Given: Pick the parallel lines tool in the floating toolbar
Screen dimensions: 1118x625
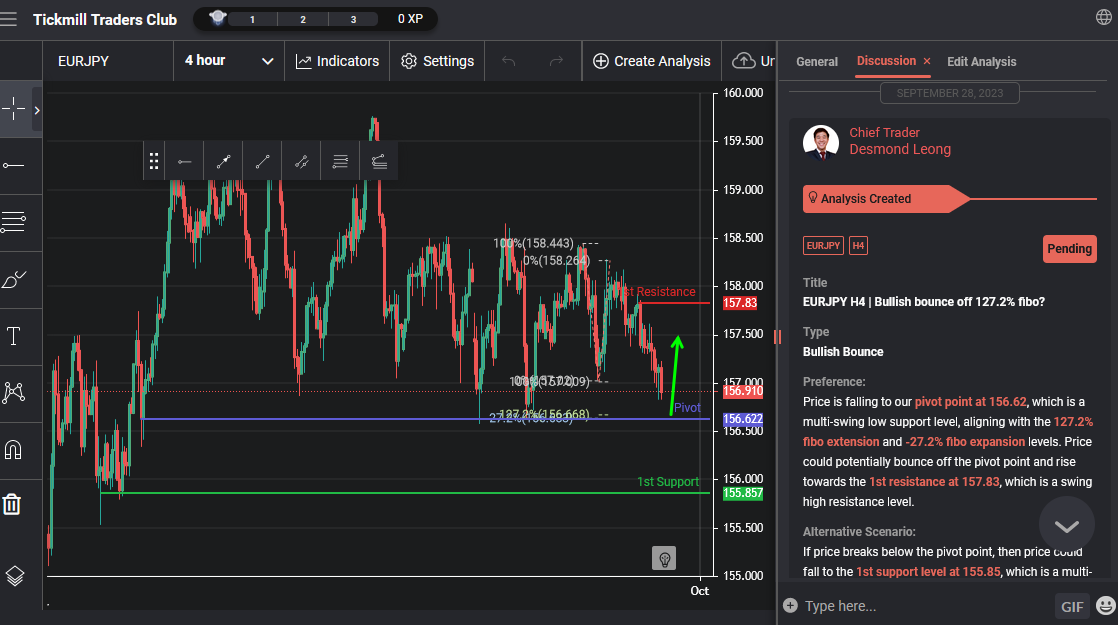Looking at the screenshot, I should point(340,162).
